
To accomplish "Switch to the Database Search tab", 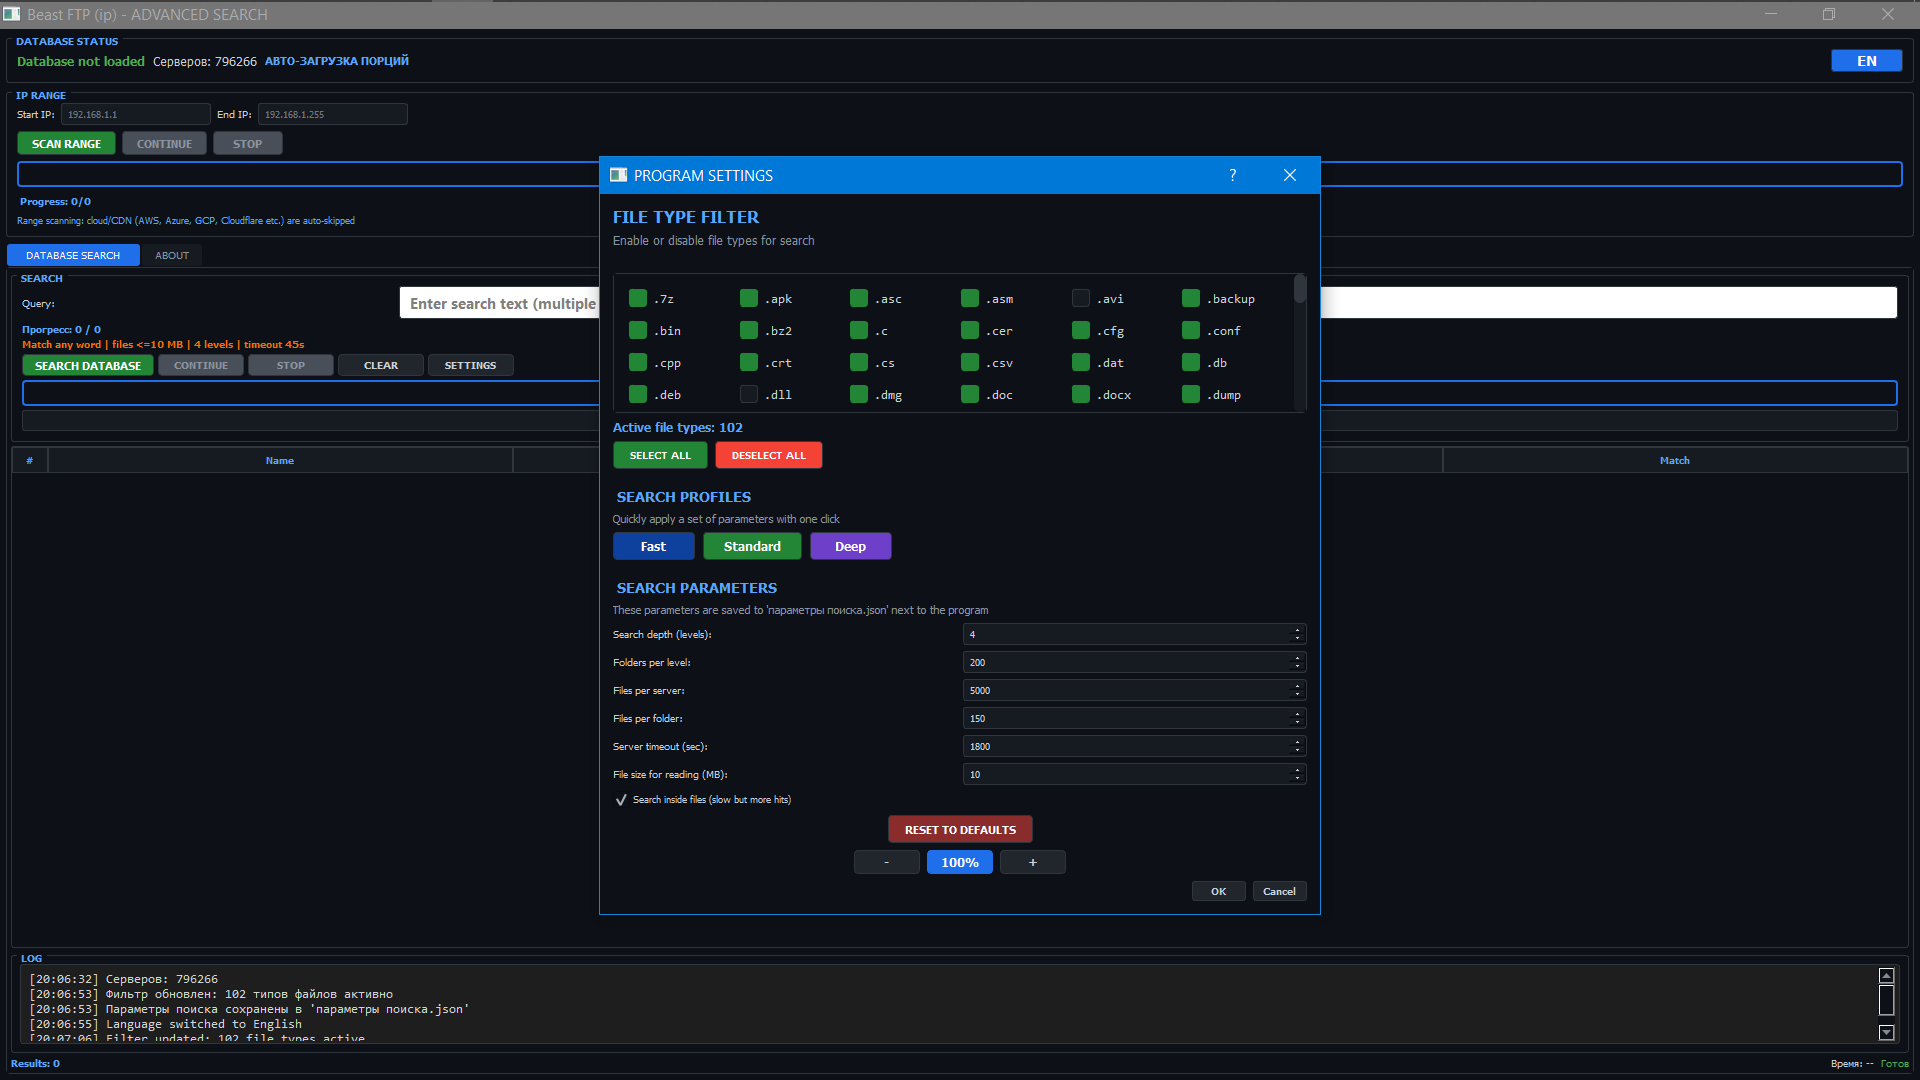I will [73, 255].
